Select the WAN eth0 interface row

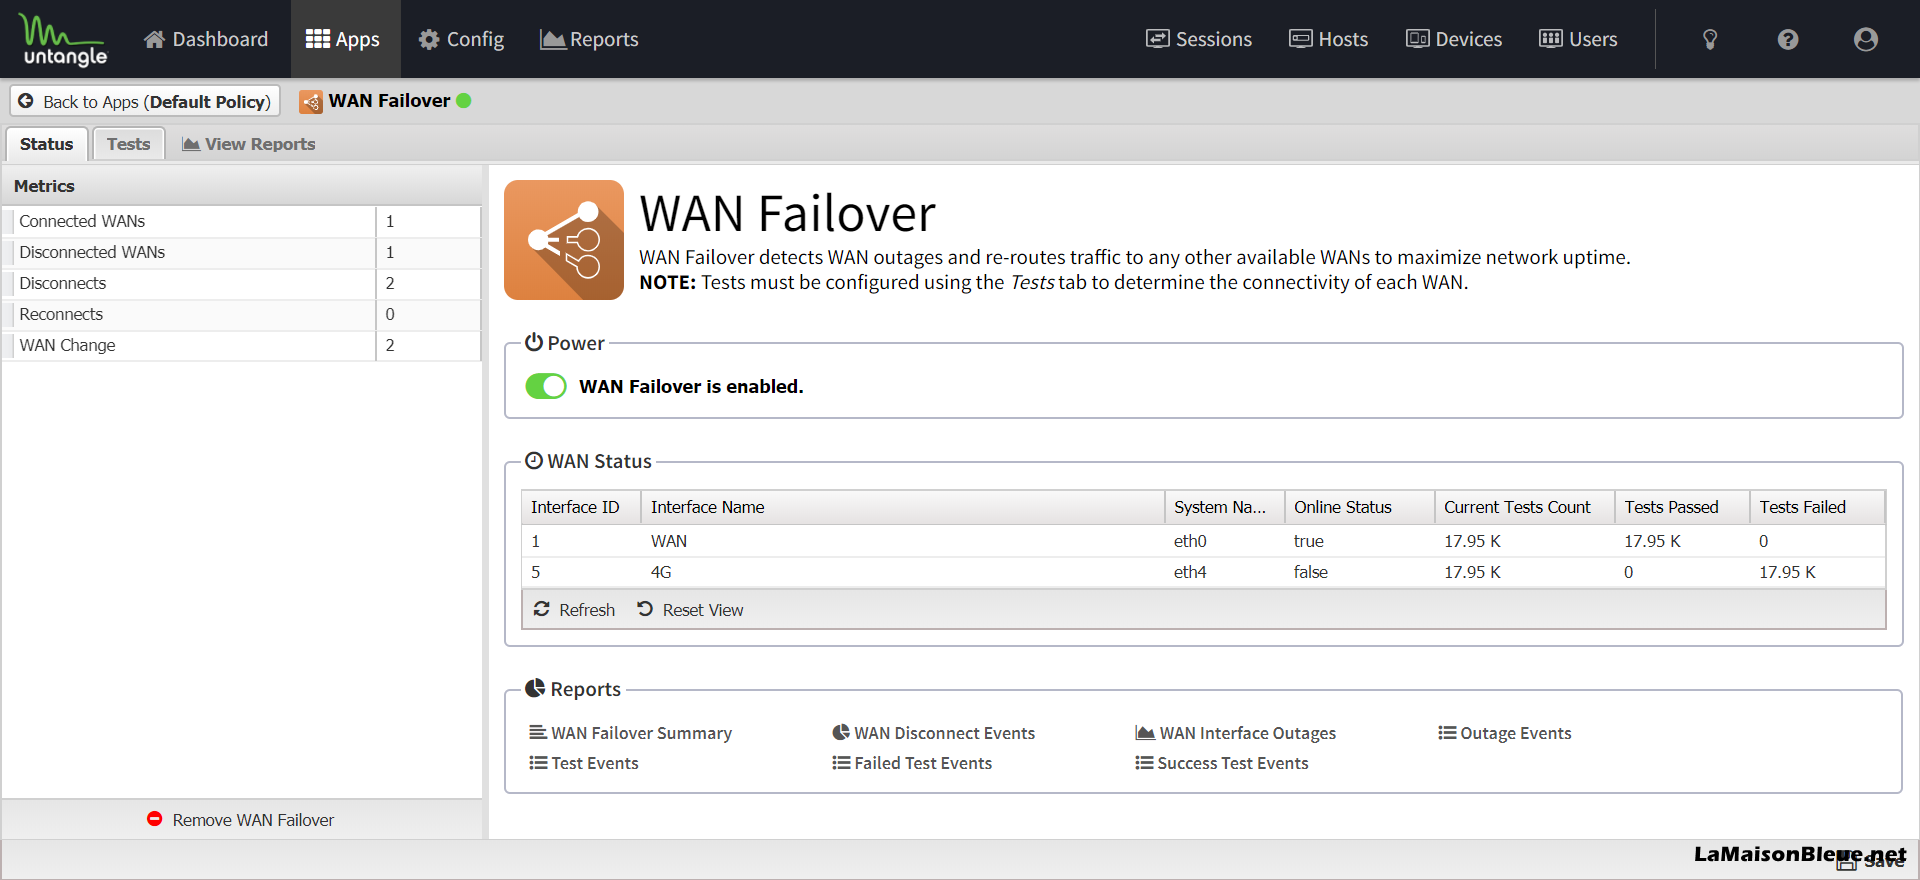click(x=1204, y=541)
